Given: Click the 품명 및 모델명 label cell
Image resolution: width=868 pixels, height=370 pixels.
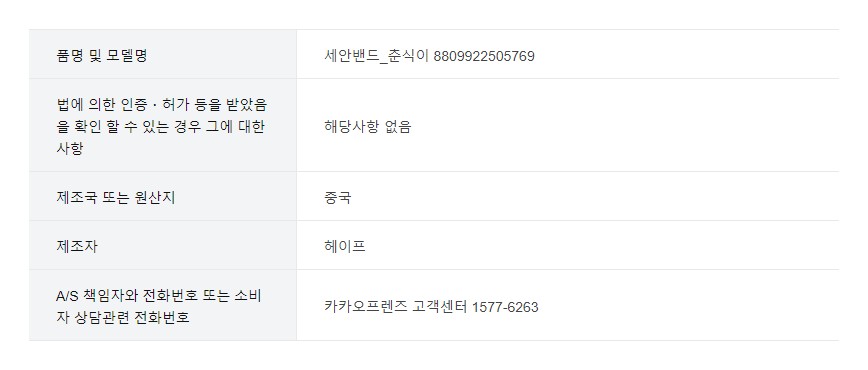Looking at the screenshot, I should point(163,54).
